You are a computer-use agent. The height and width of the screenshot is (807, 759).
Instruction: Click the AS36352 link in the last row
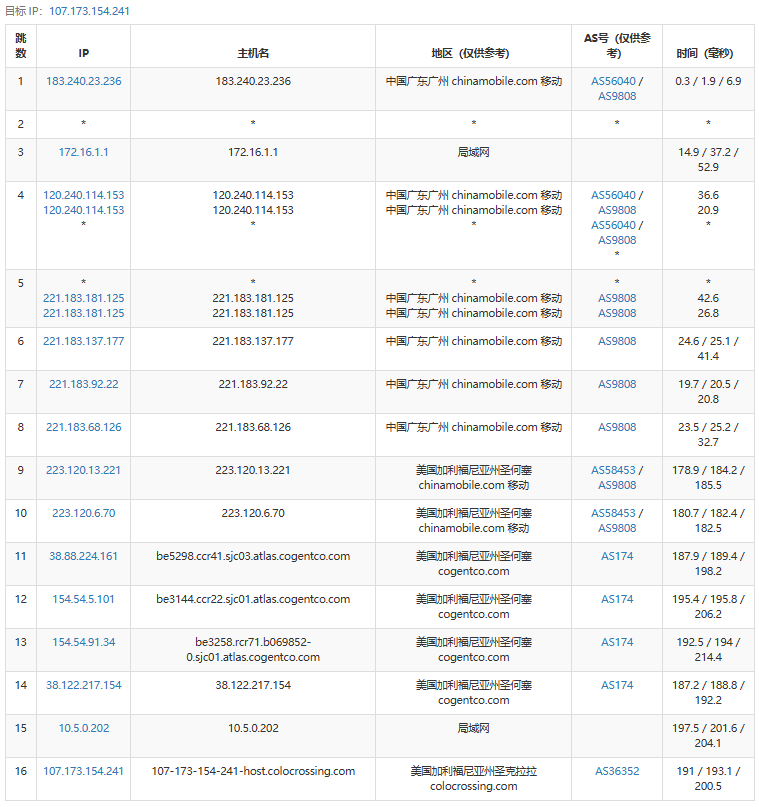coord(617,771)
